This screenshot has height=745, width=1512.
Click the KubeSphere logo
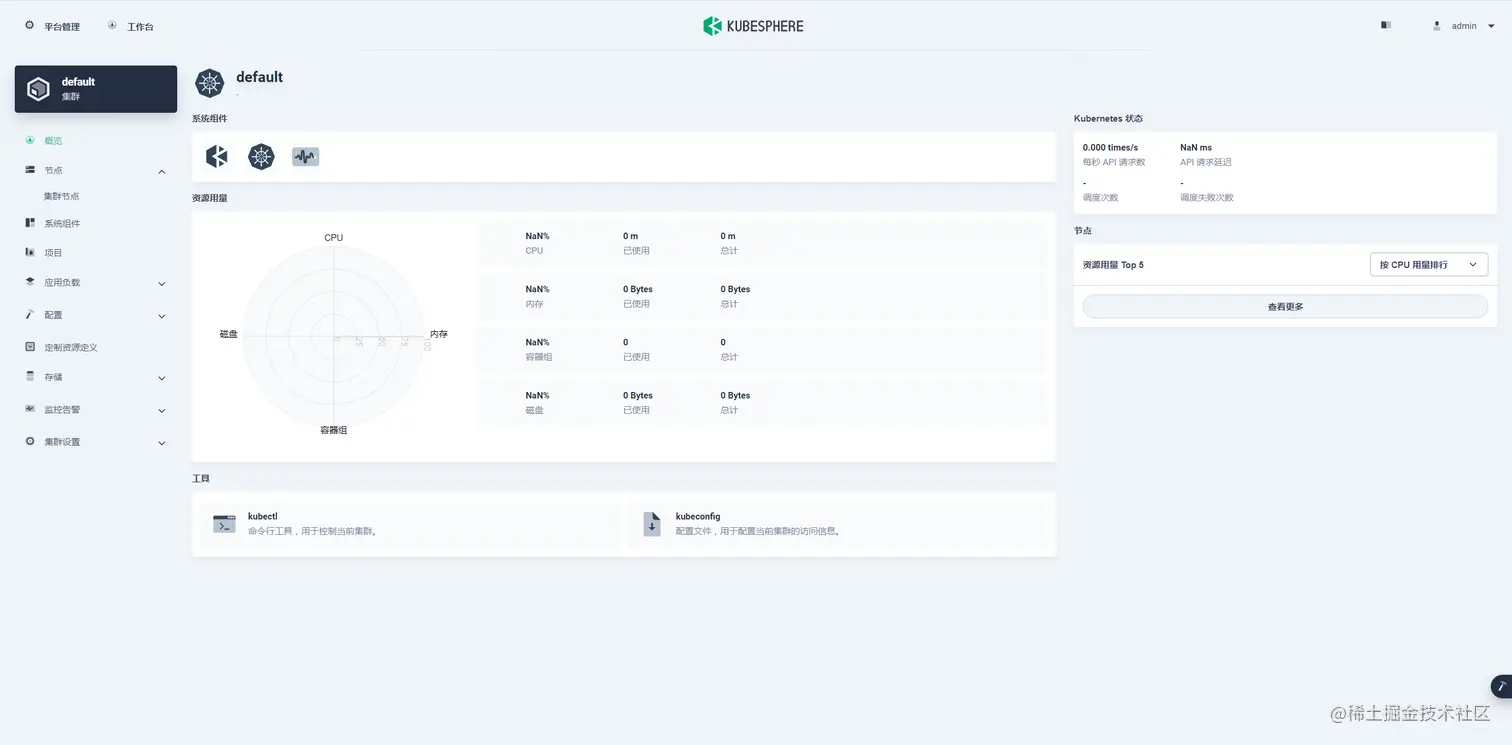click(753, 26)
